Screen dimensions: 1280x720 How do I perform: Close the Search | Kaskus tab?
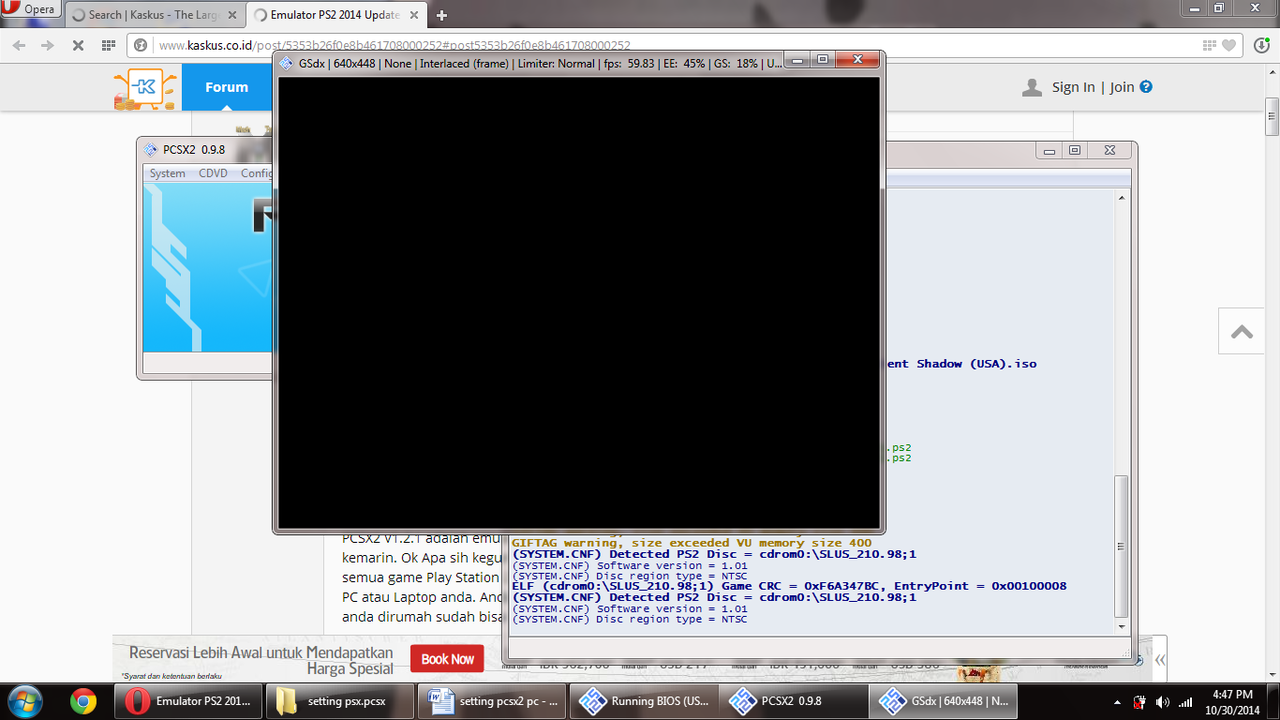(x=230, y=15)
